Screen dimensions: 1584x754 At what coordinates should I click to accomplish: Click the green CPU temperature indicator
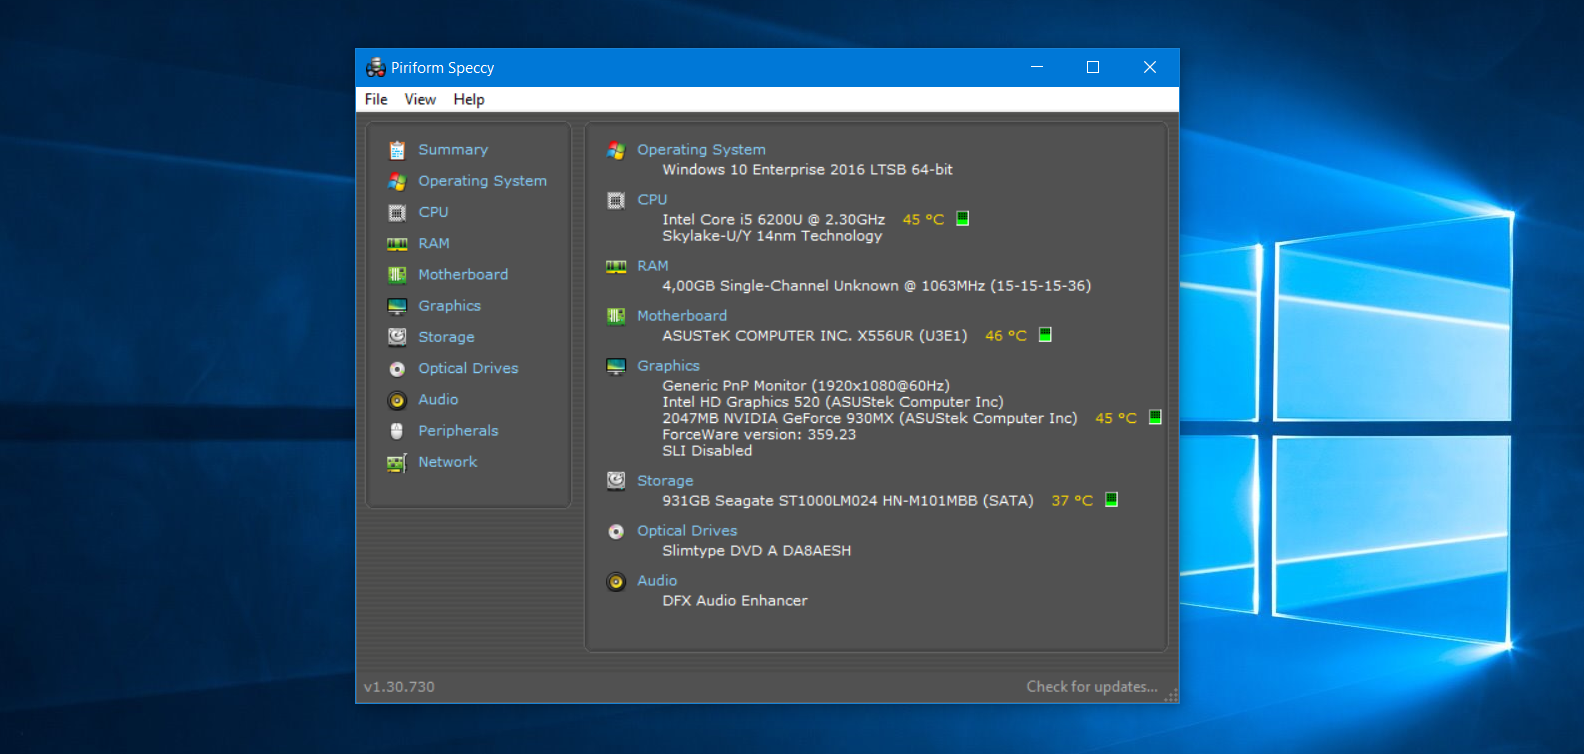(963, 218)
